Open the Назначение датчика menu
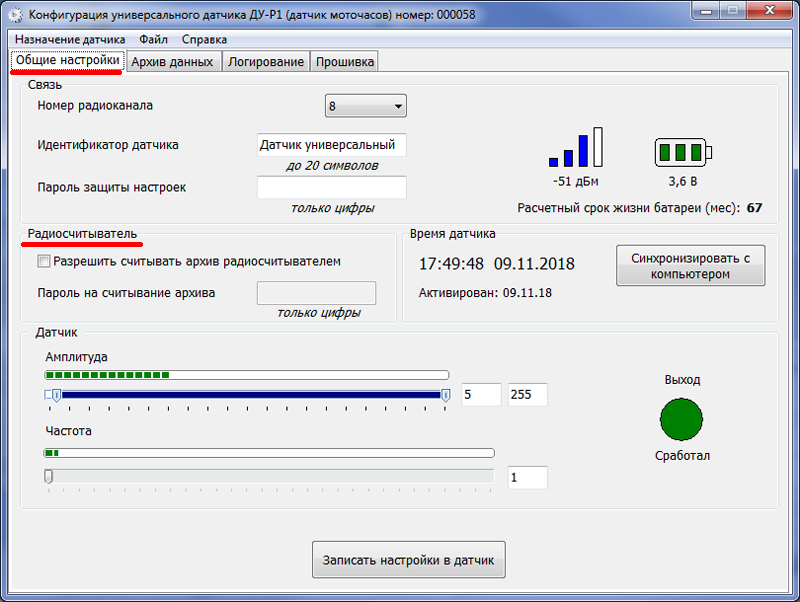The height and width of the screenshot is (602, 800). pyautogui.click(x=70, y=39)
